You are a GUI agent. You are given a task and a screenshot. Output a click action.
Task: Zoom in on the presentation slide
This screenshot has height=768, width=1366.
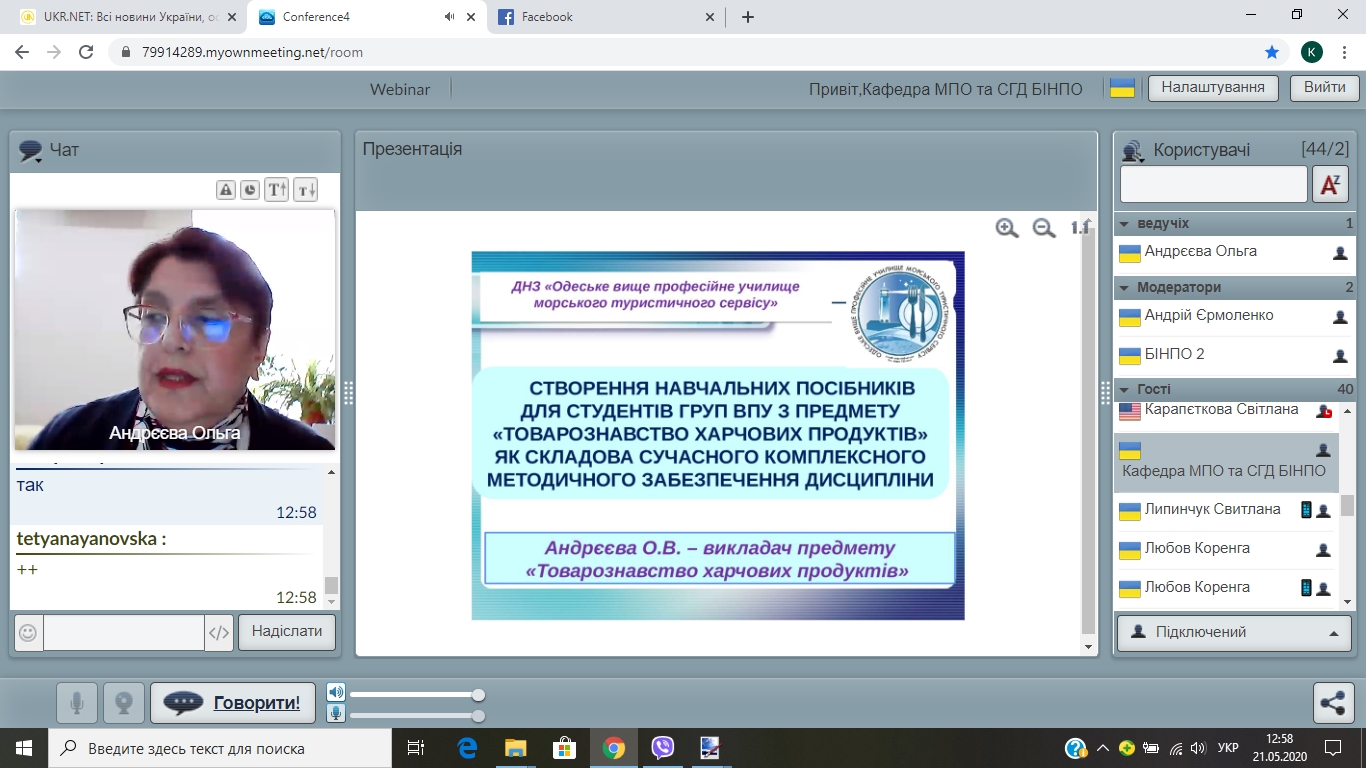click(x=1007, y=228)
